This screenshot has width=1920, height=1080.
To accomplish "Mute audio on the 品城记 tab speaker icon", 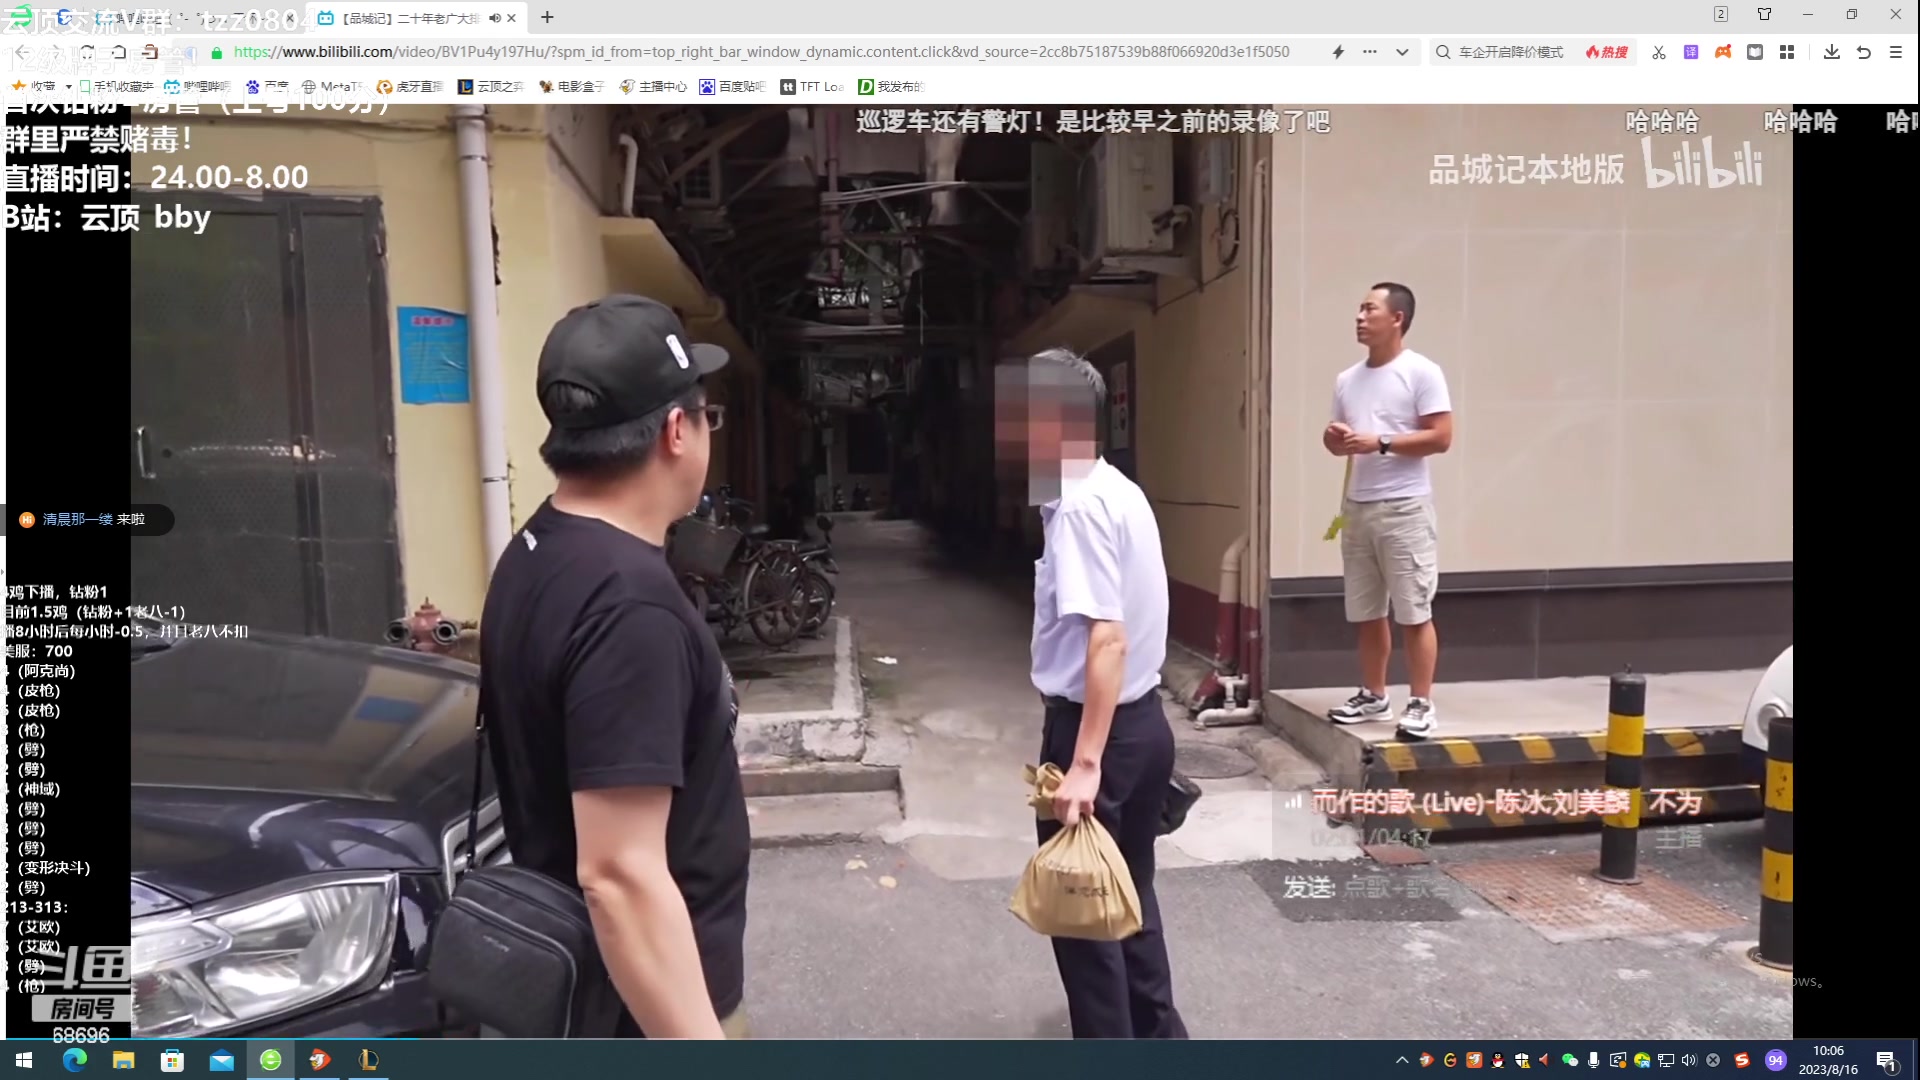I will 494,18.
